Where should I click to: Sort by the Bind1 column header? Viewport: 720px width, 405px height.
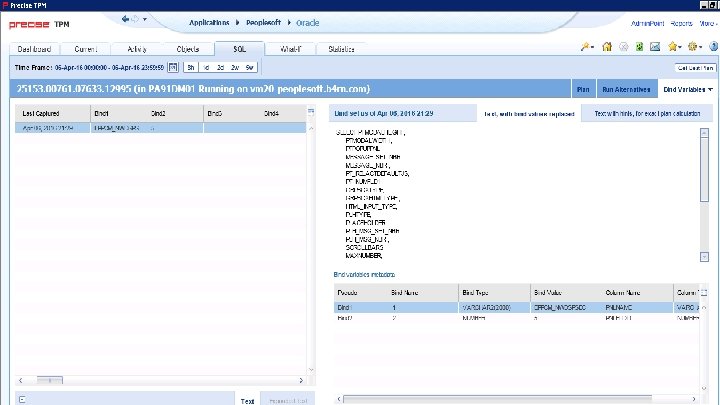click(x=119, y=113)
